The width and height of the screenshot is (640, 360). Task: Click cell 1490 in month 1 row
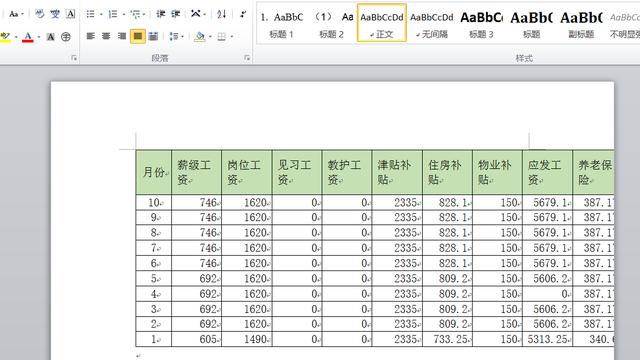pyautogui.click(x=247, y=340)
